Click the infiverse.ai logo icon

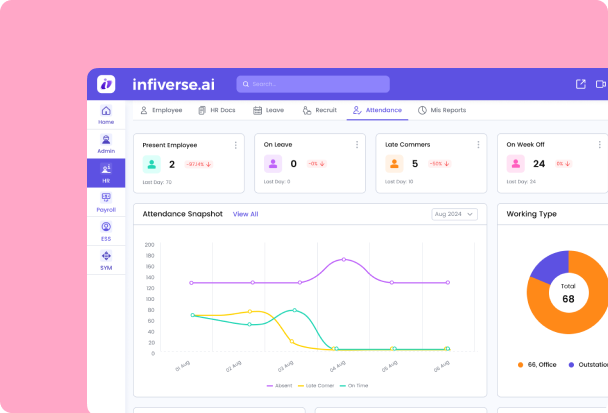click(x=106, y=84)
